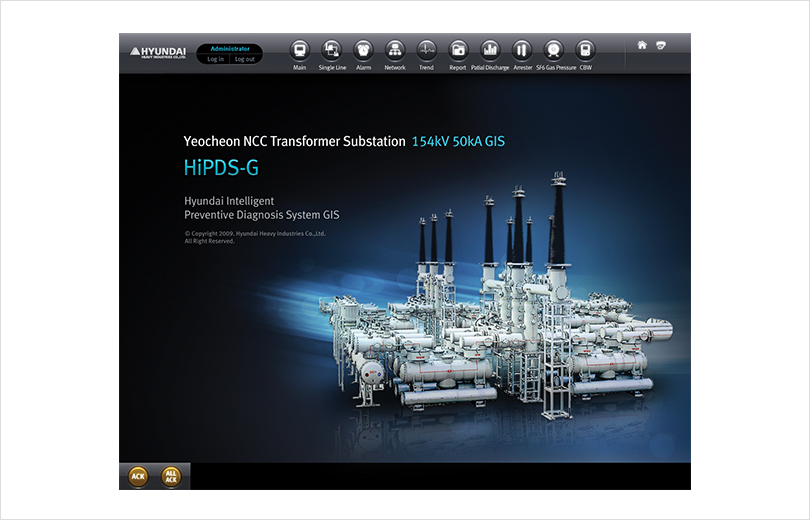The width and height of the screenshot is (810, 520).
Task: Click the Log in button
Action: pyautogui.click(x=215, y=59)
